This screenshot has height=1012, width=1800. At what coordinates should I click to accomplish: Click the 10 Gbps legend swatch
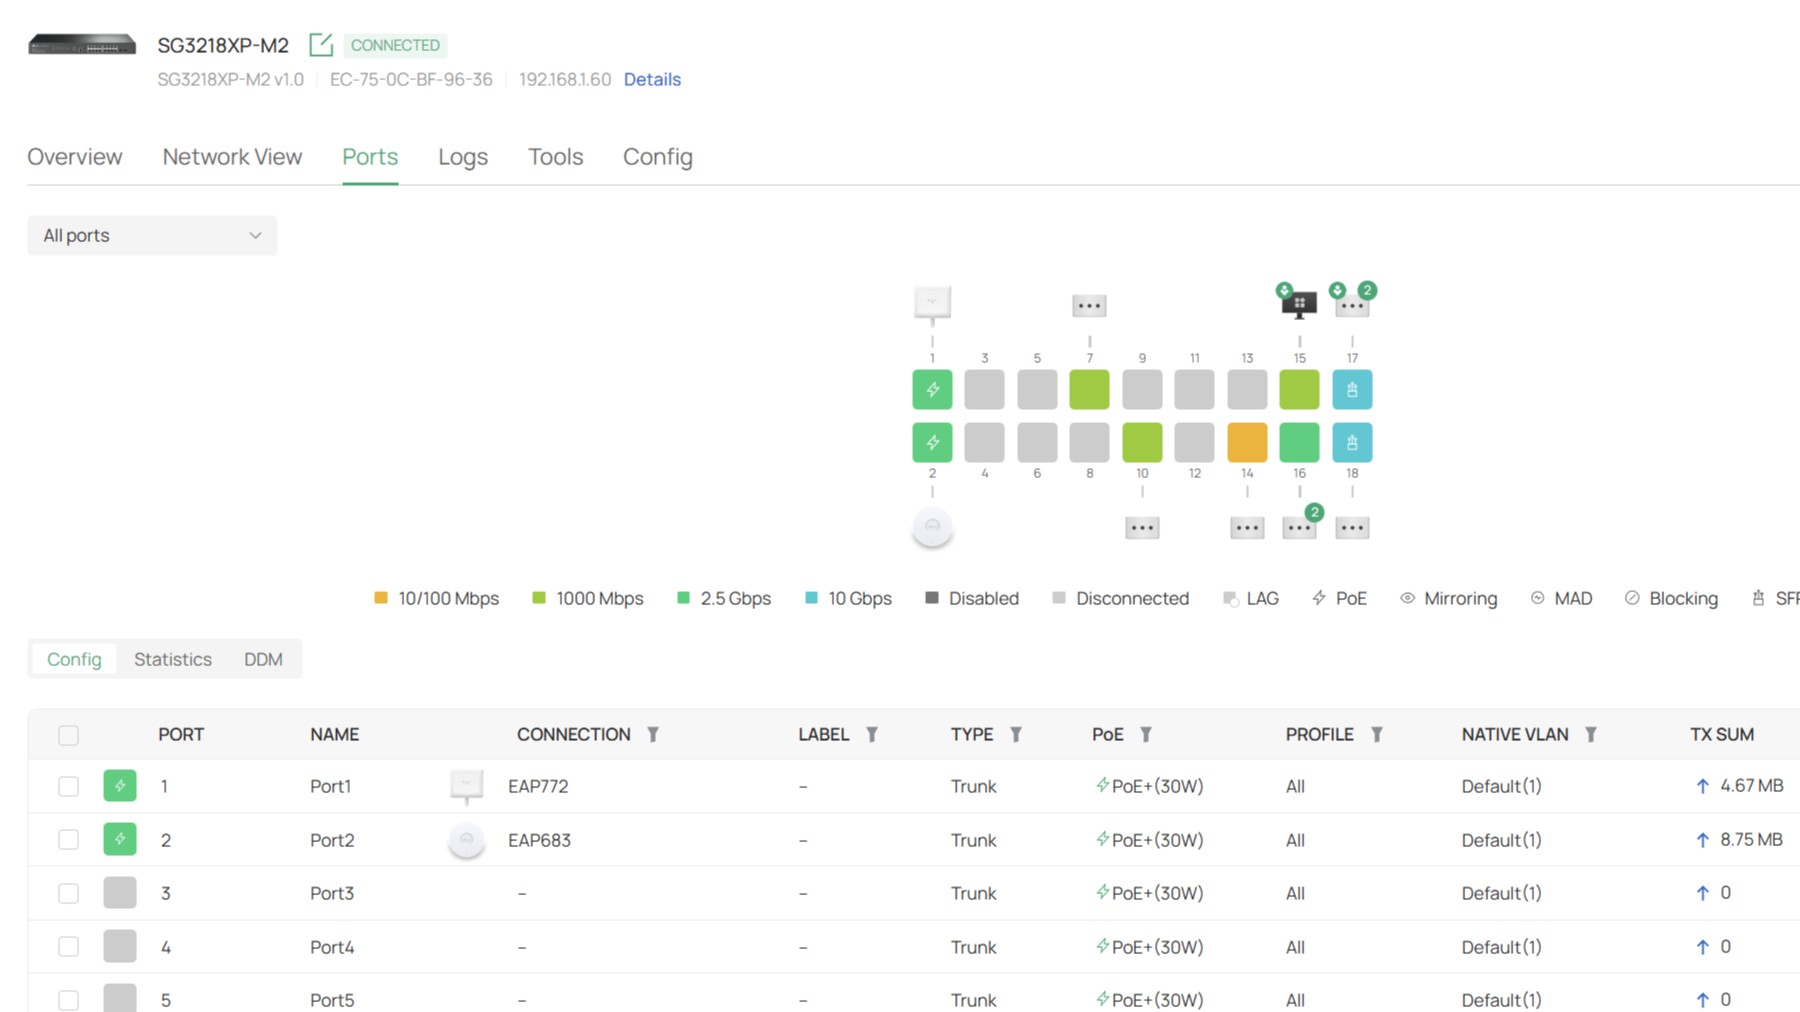point(811,598)
